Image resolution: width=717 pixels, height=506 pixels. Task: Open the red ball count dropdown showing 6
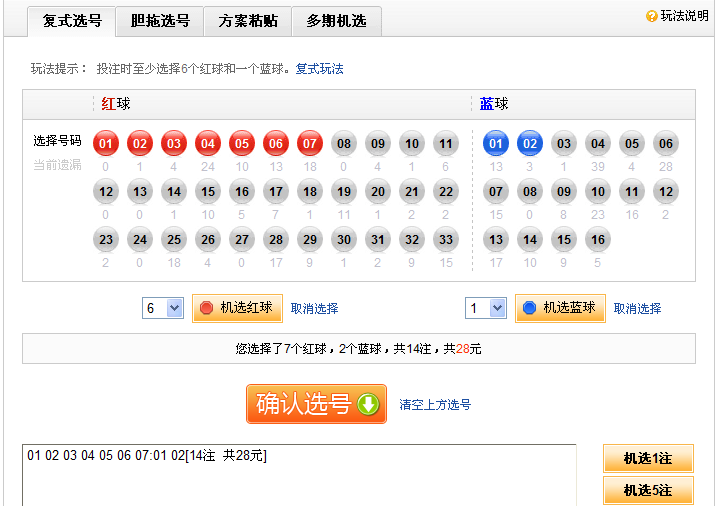(x=162, y=308)
